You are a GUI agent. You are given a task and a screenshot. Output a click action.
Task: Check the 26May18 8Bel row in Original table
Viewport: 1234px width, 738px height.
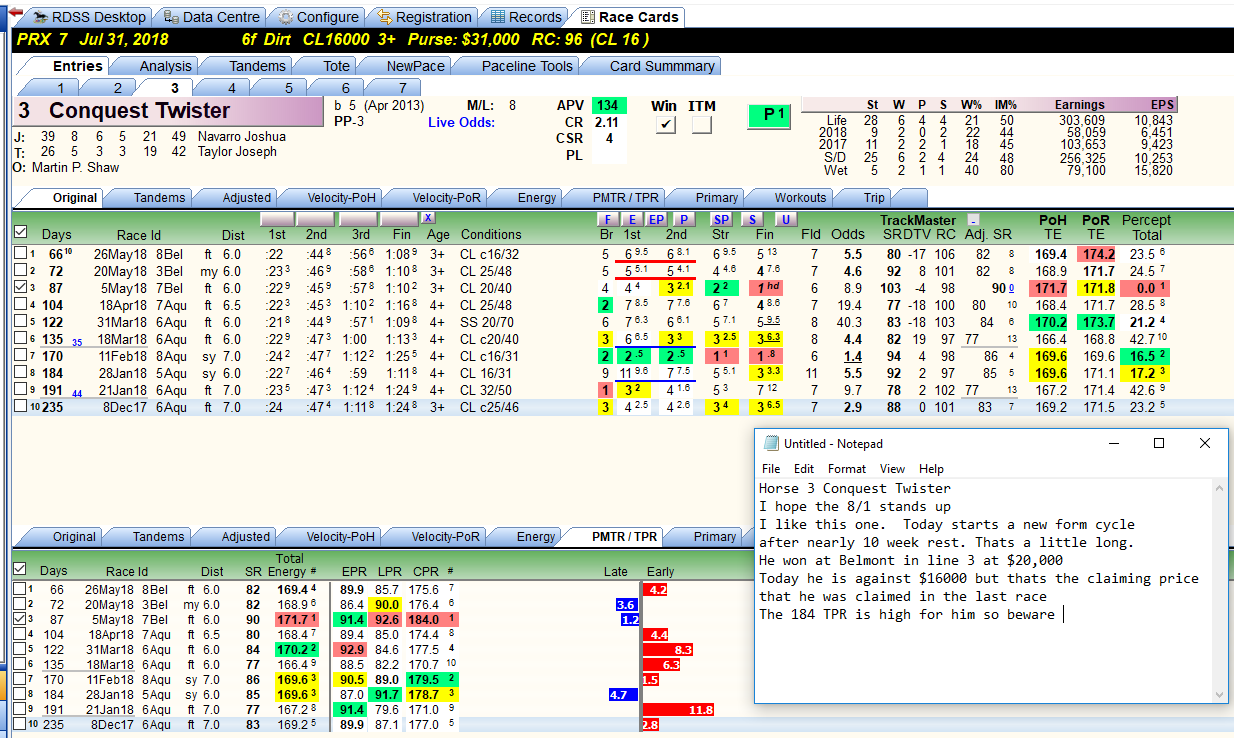(x=21, y=254)
